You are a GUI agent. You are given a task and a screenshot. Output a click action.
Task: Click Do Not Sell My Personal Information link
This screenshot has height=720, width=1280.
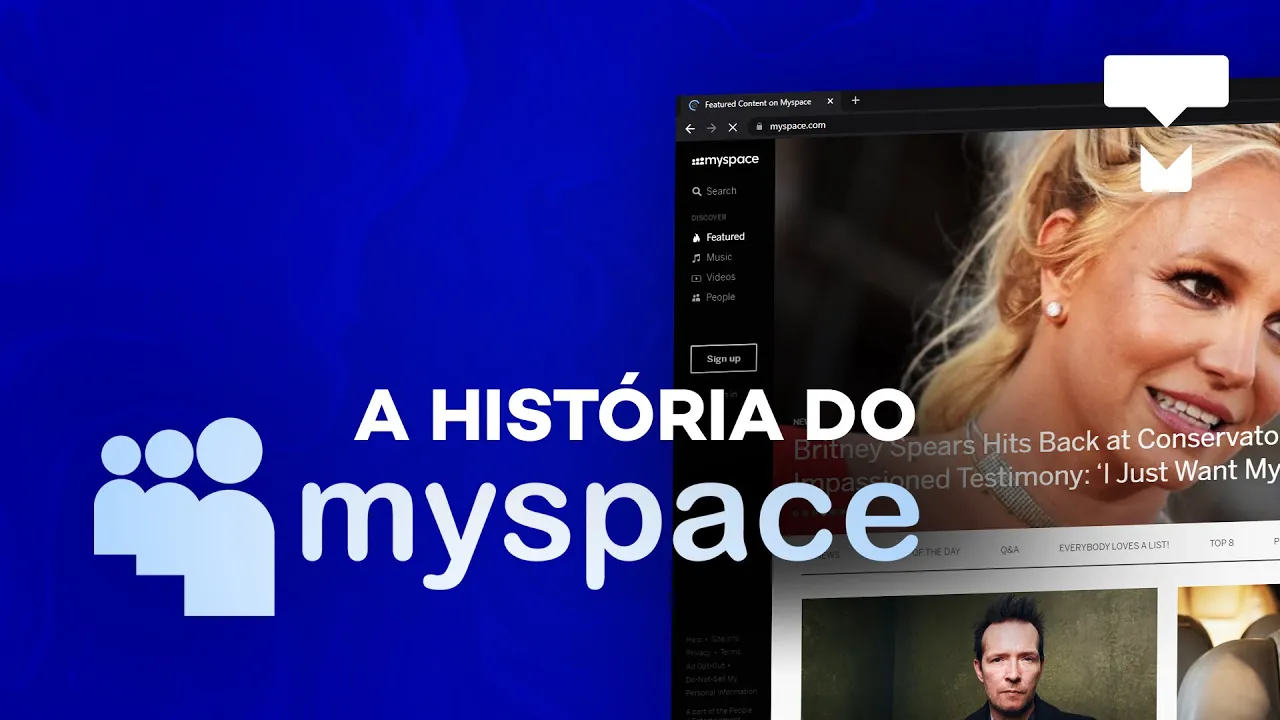[x=721, y=685]
